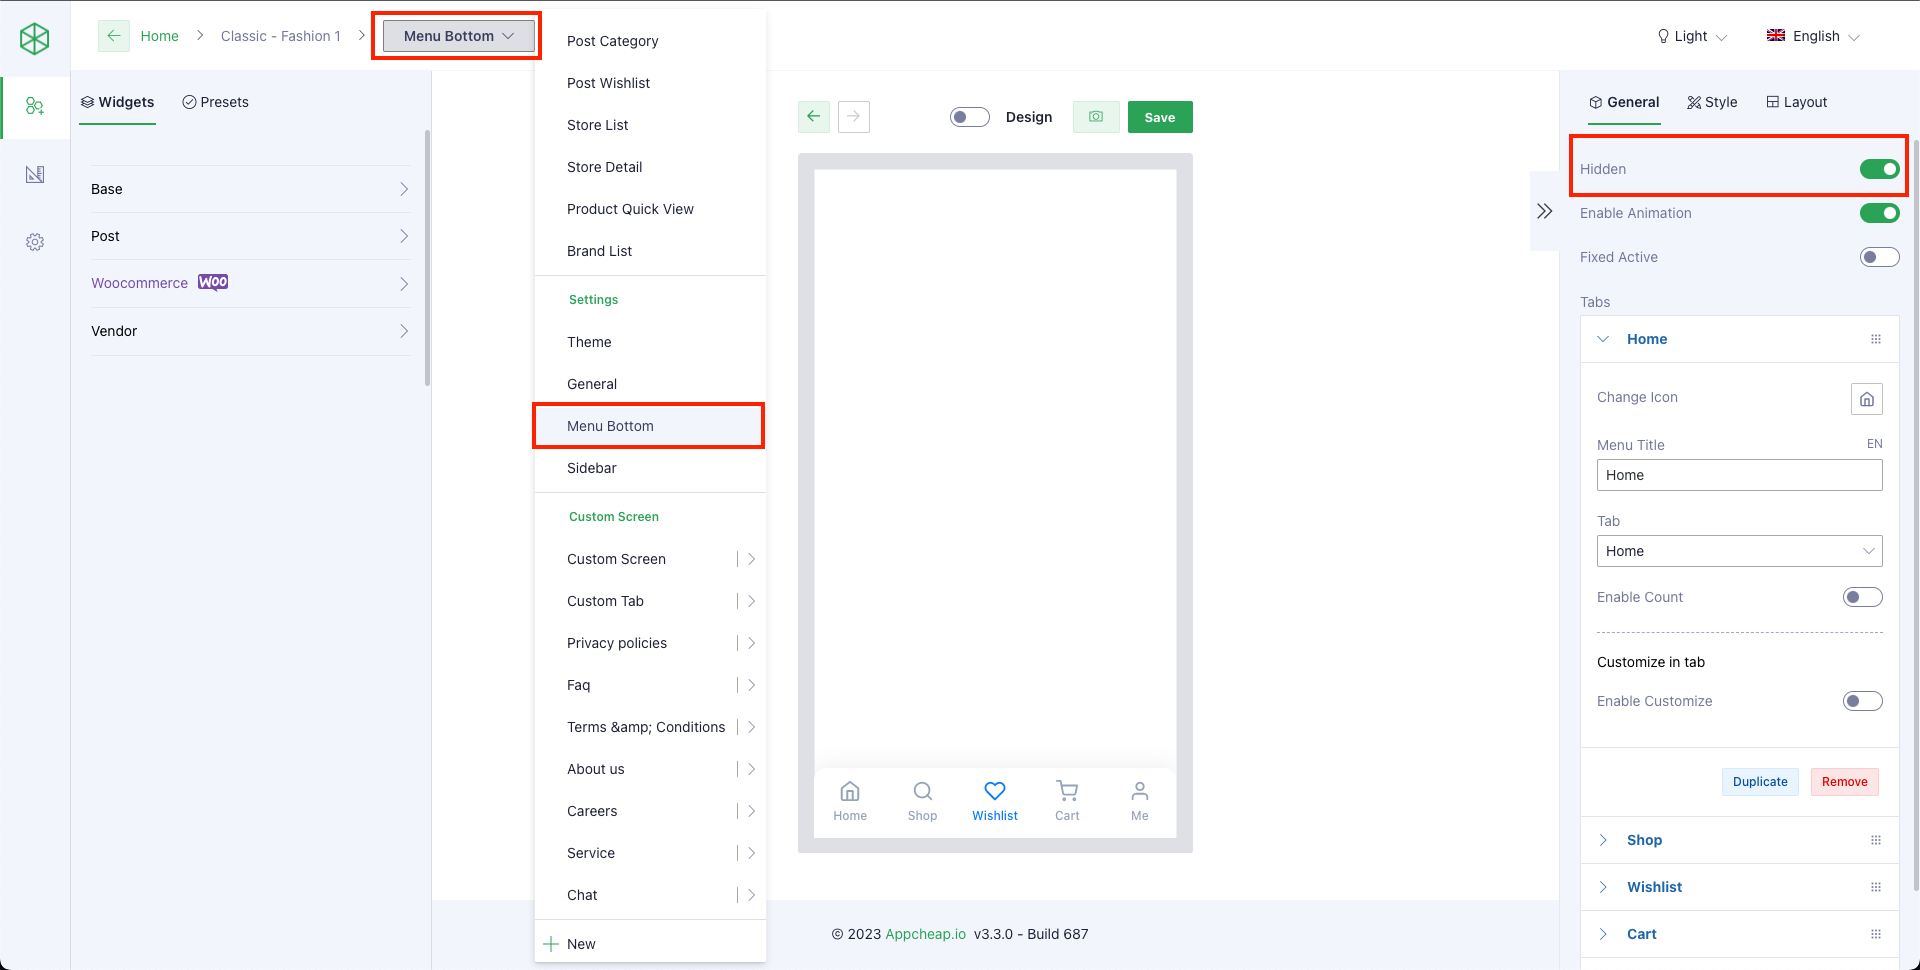Open Change Icon picker for the Home tab
Image resolution: width=1920 pixels, height=970 pixels.
[1866, 398]
